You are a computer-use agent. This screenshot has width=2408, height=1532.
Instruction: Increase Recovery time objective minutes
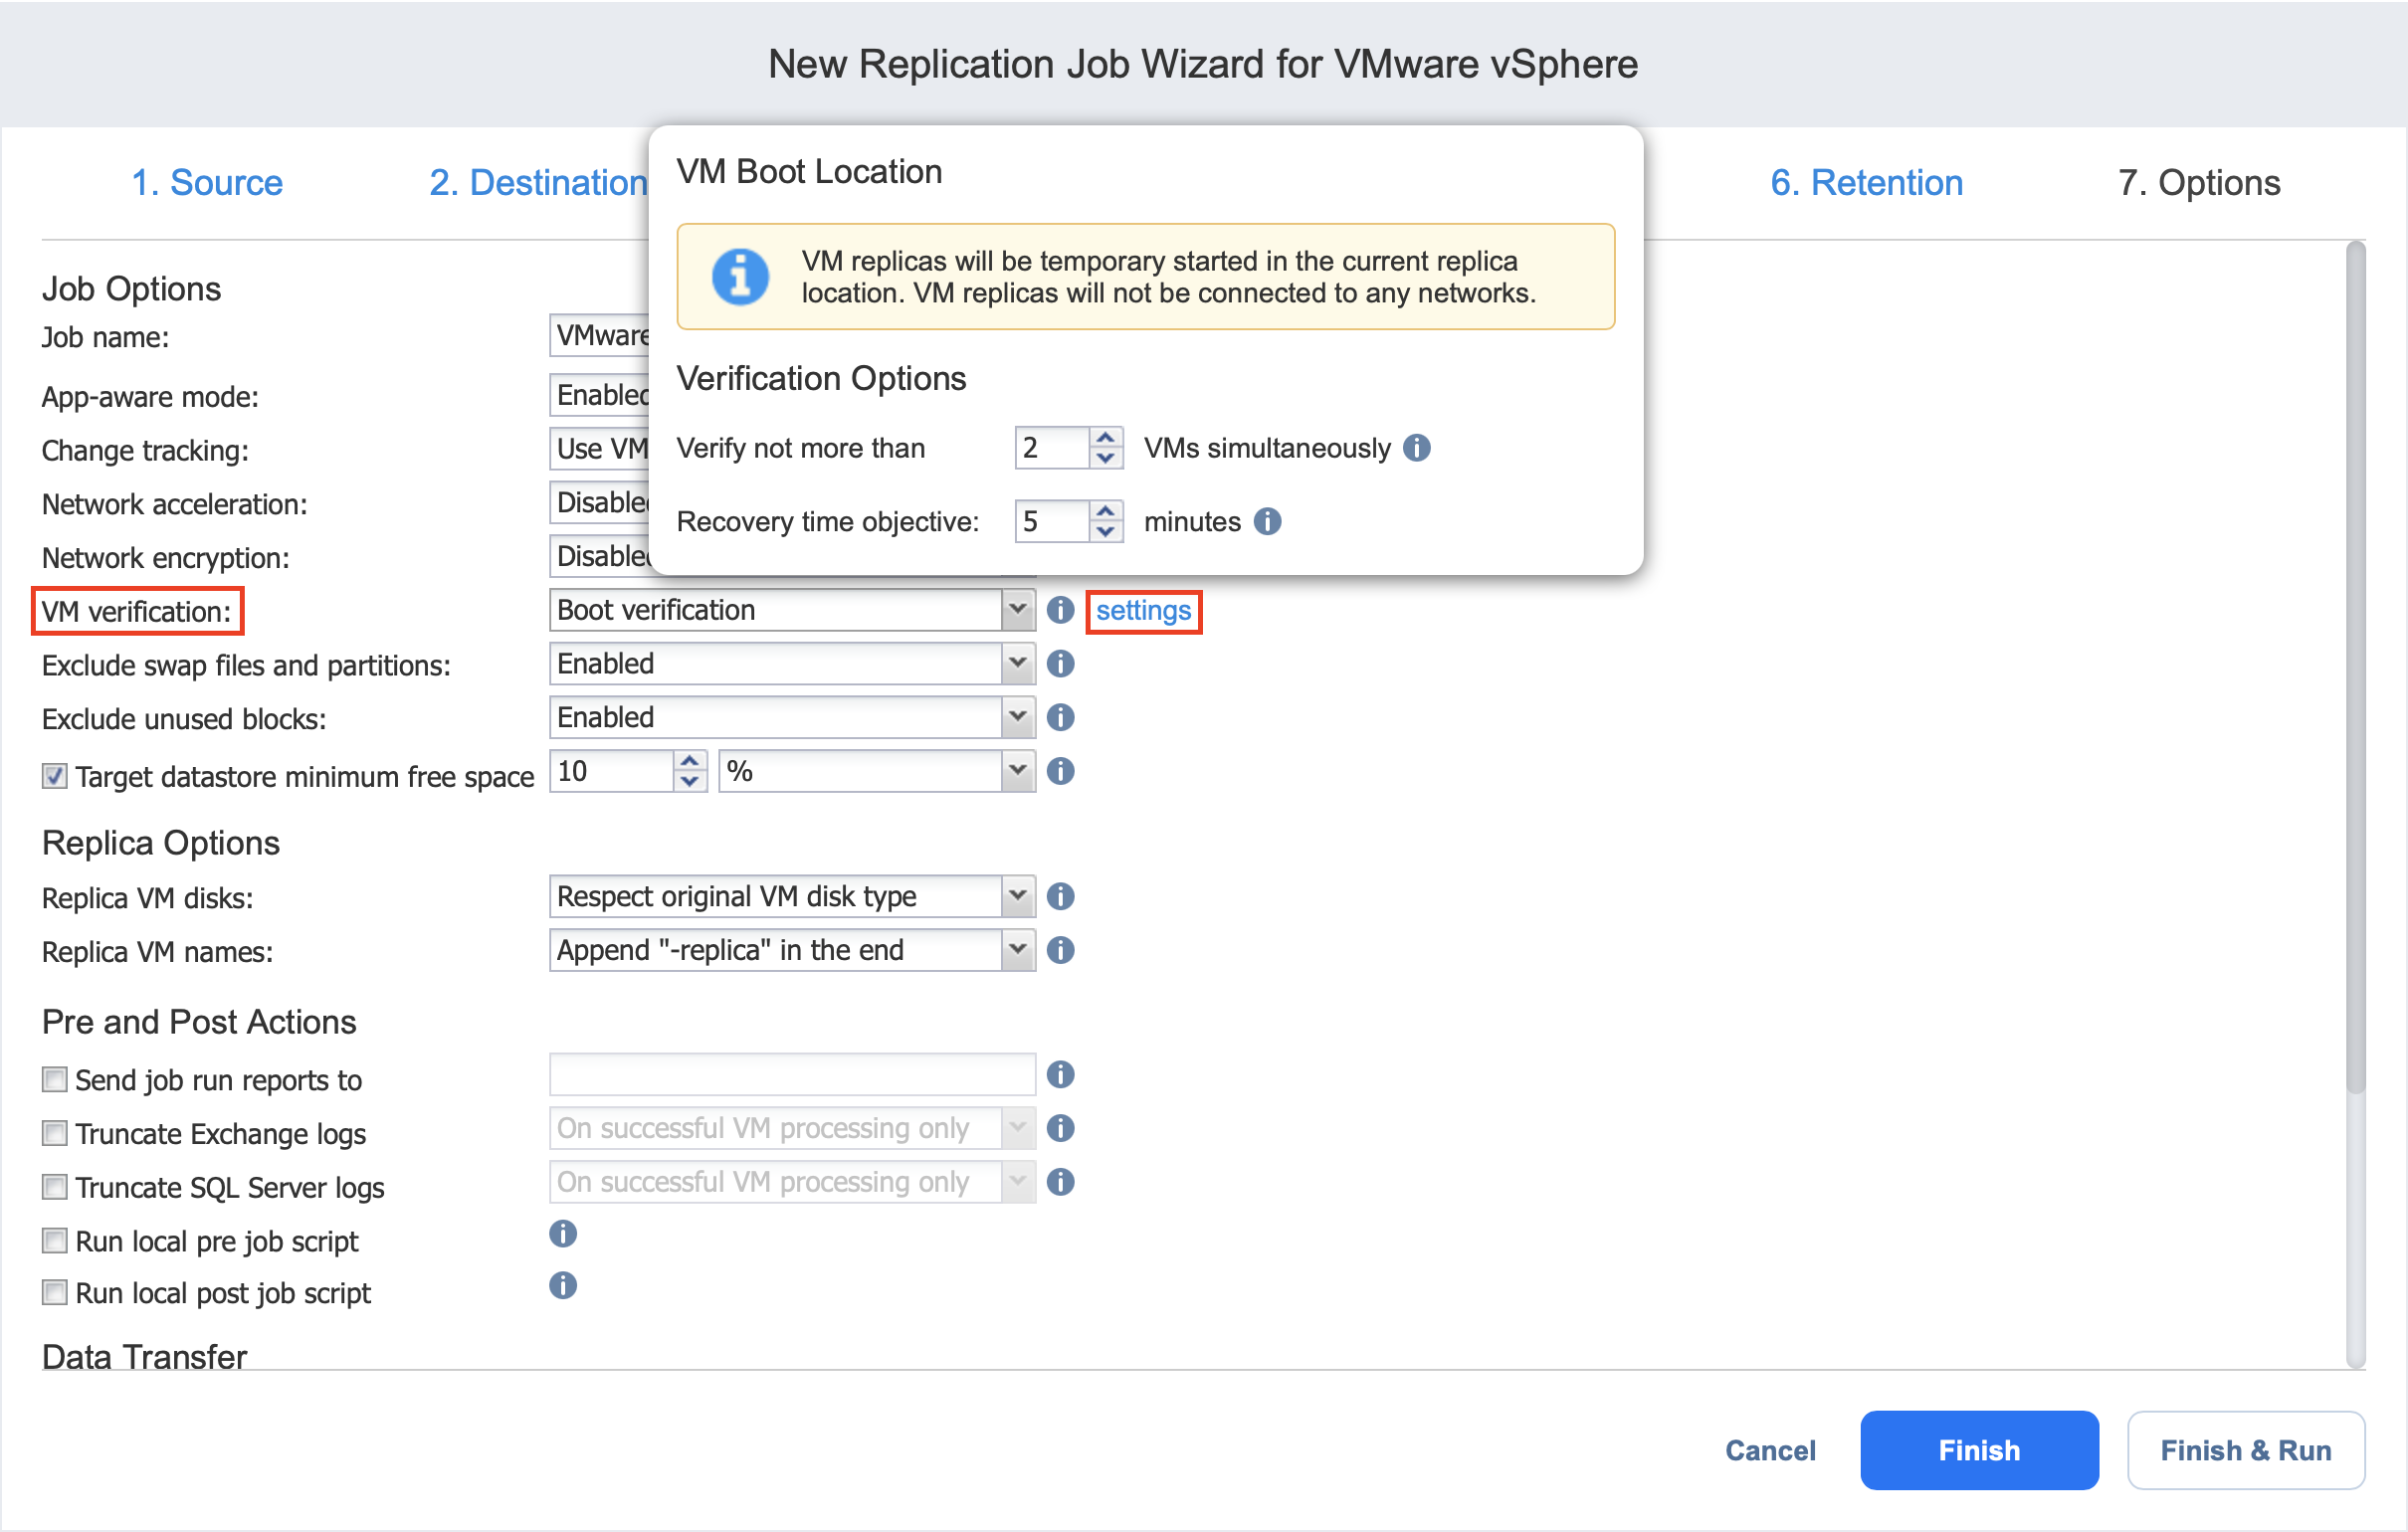click(1105, 511)
